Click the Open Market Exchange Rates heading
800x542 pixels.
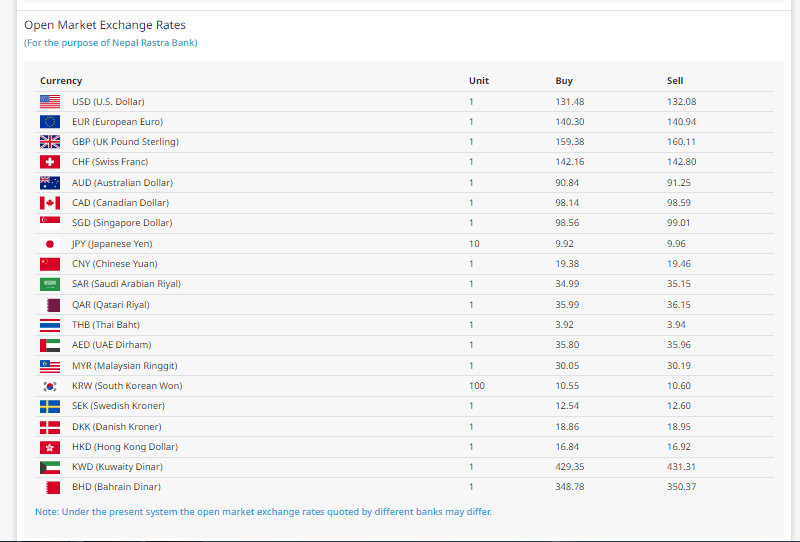coord(105,25)
